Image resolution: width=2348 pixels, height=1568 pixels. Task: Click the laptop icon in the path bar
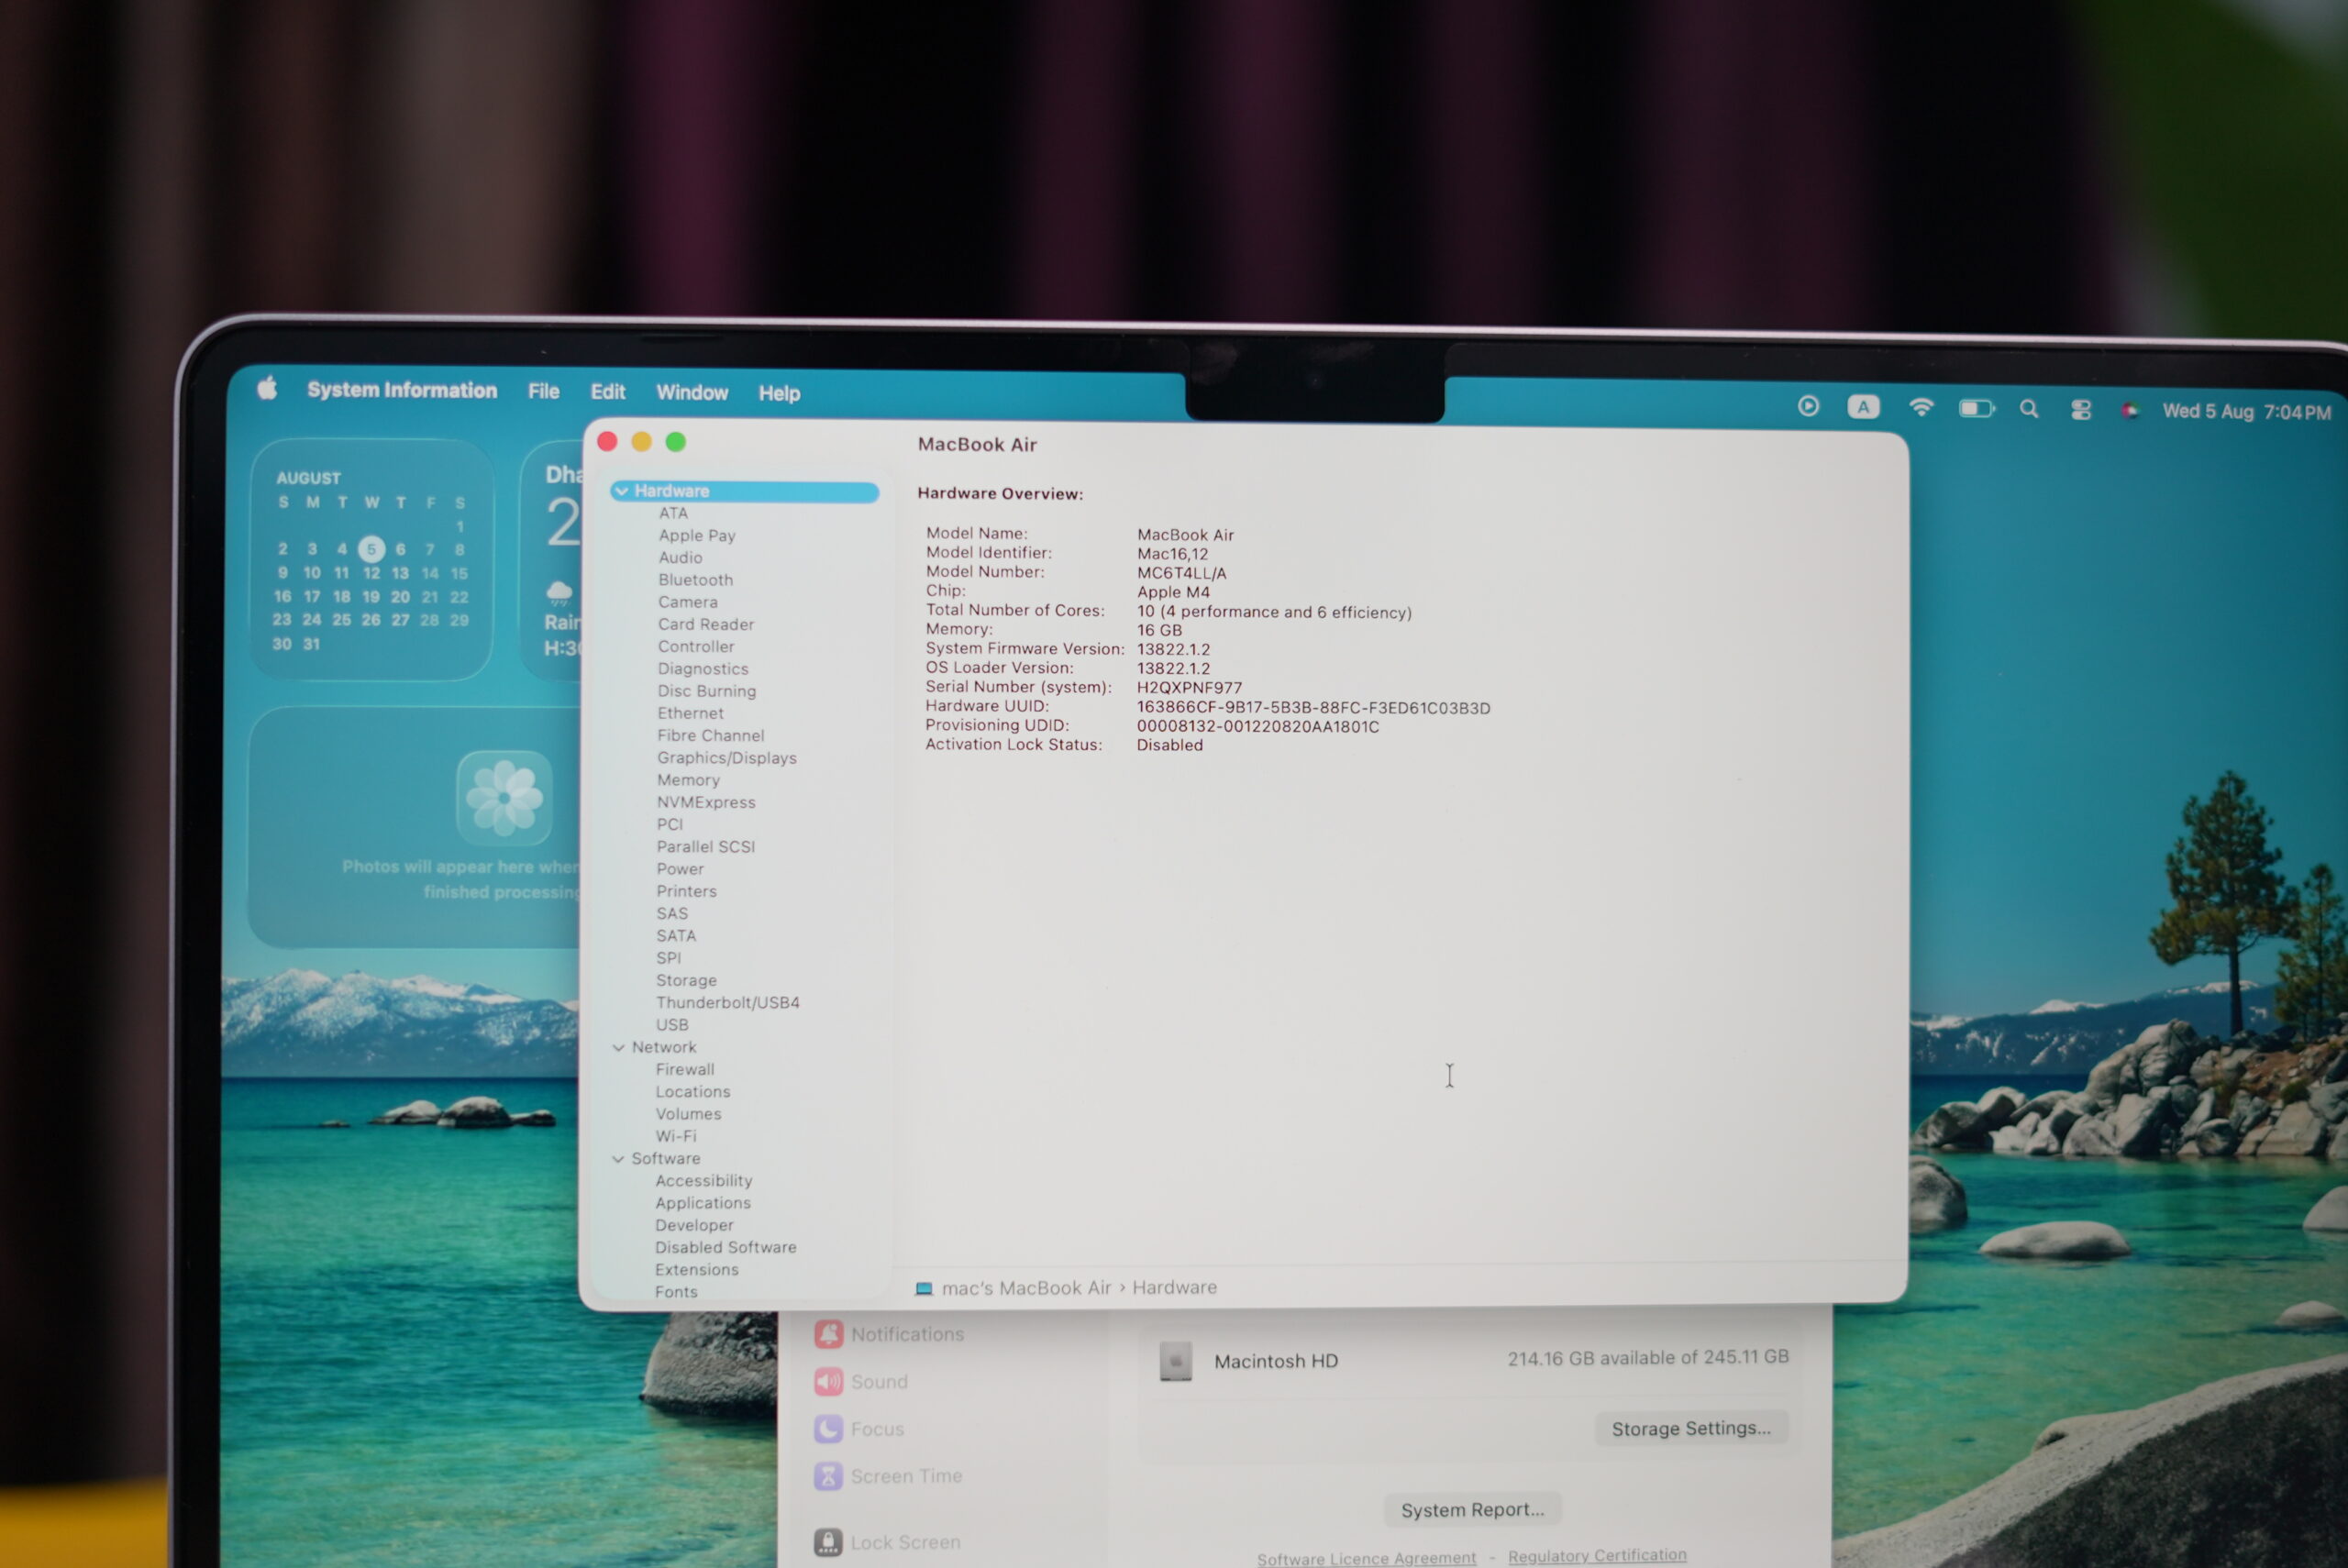924,1289
